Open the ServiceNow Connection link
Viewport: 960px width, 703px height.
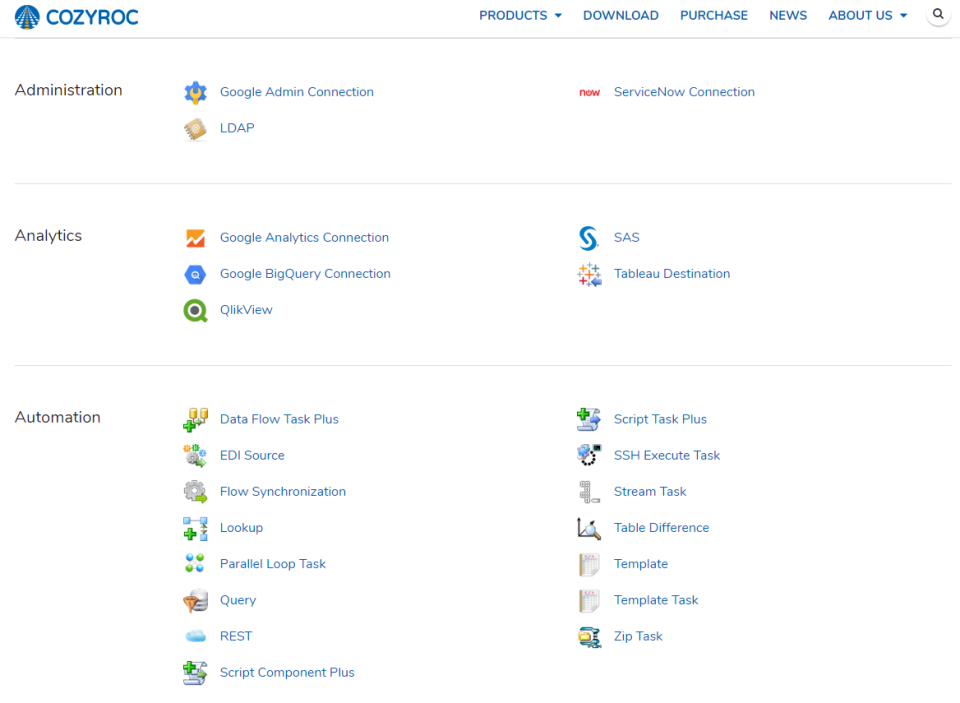click(x=684, y=91)
